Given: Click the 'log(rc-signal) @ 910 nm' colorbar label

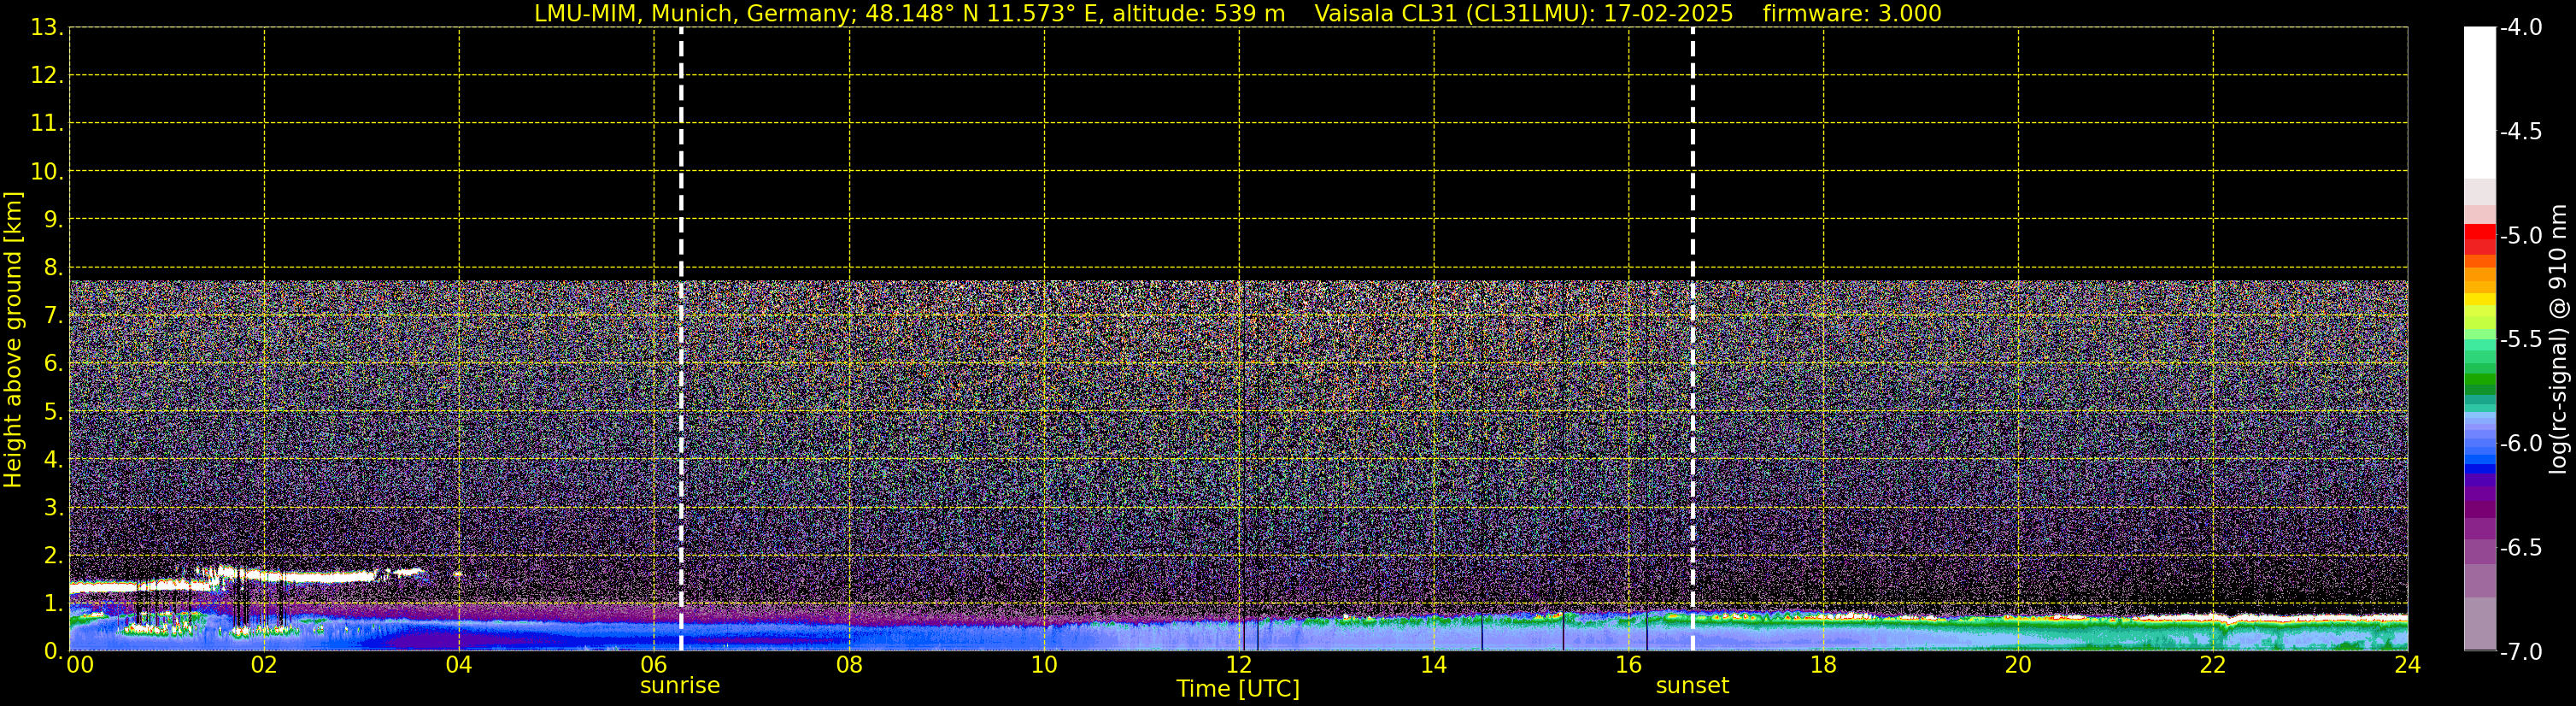Looking at the screenshot, I should (2559, 340).
